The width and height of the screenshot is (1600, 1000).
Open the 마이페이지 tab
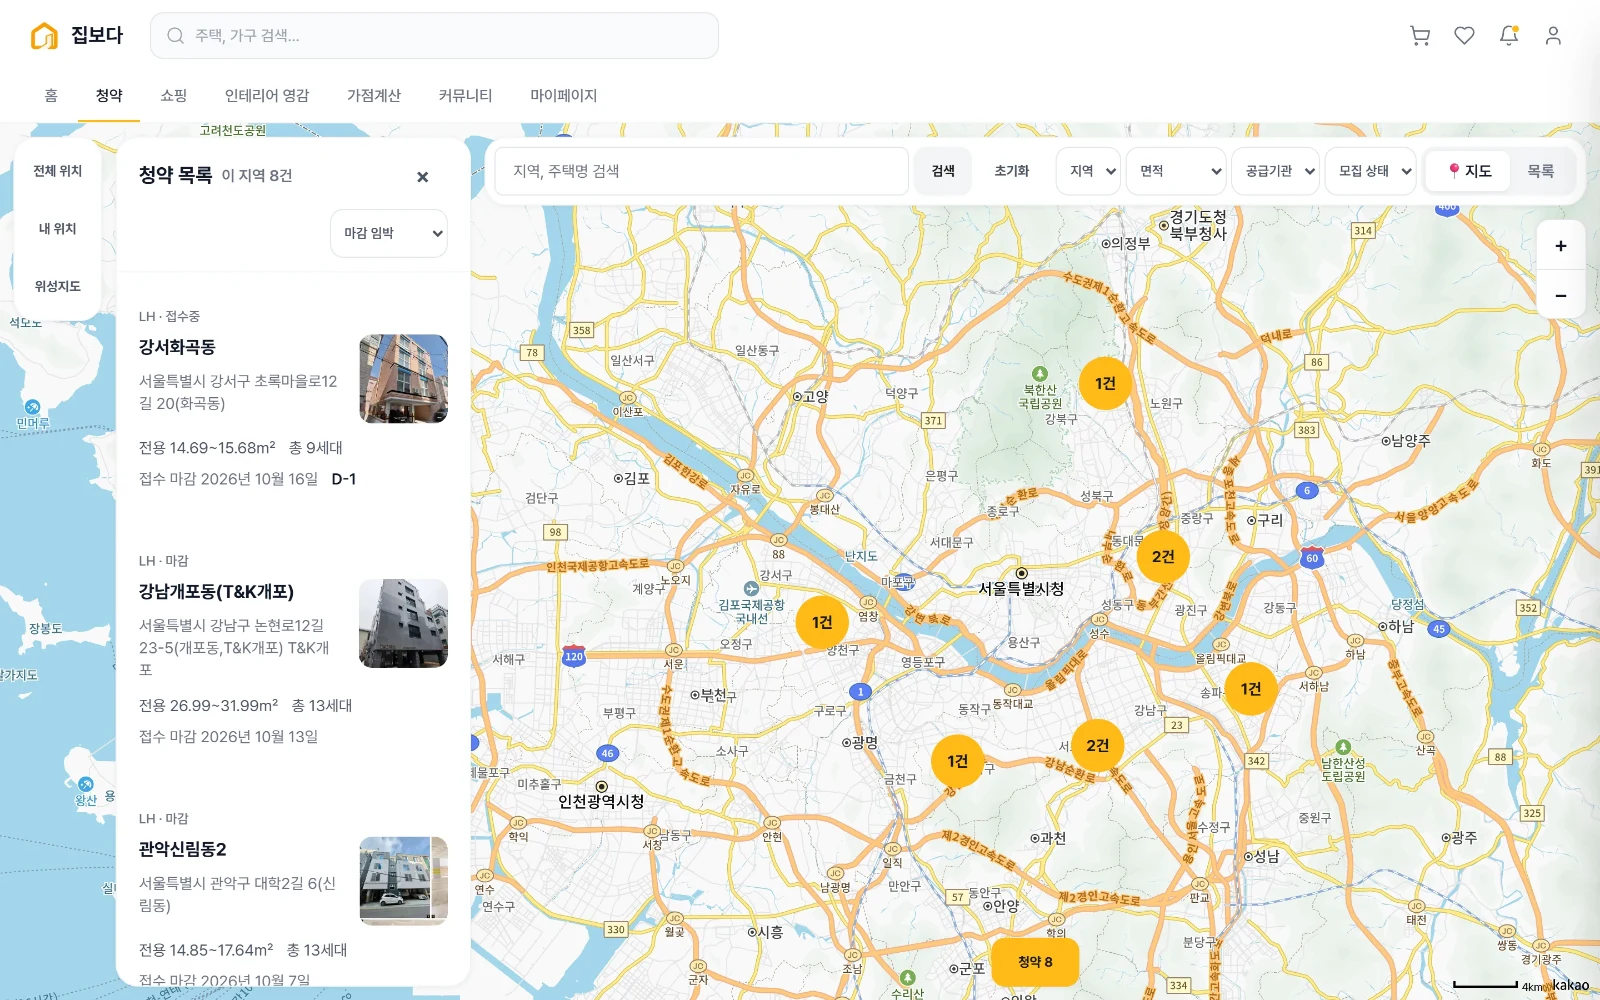(x=564, y=96)
